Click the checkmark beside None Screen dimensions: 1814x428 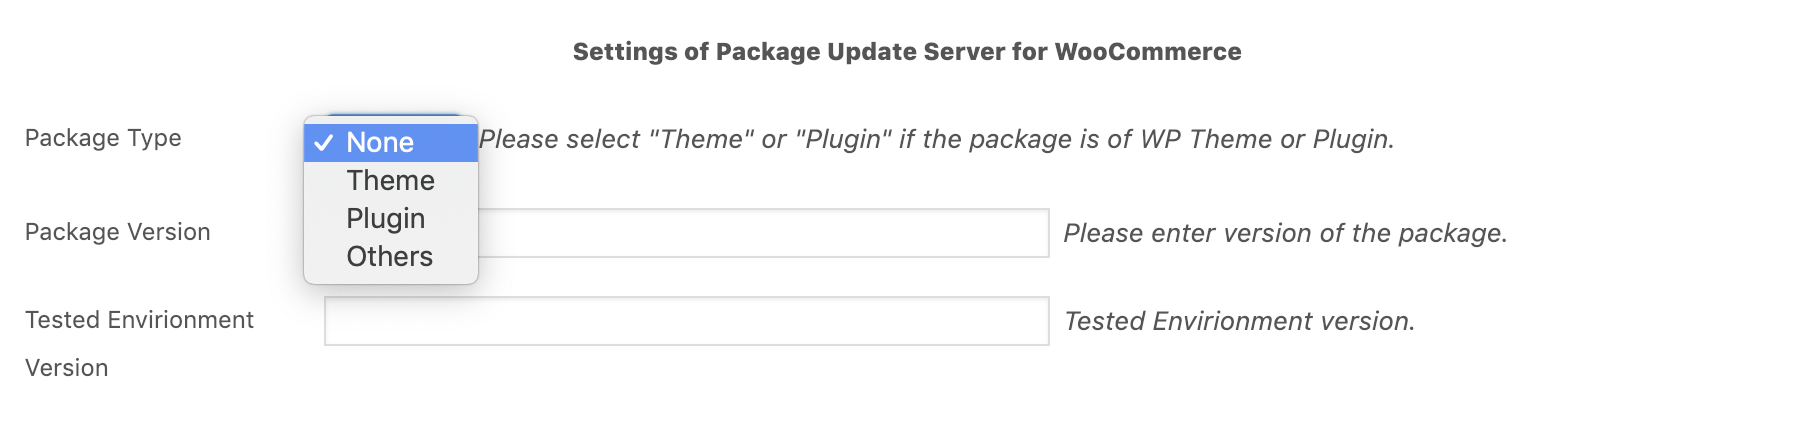click(323, 143)
